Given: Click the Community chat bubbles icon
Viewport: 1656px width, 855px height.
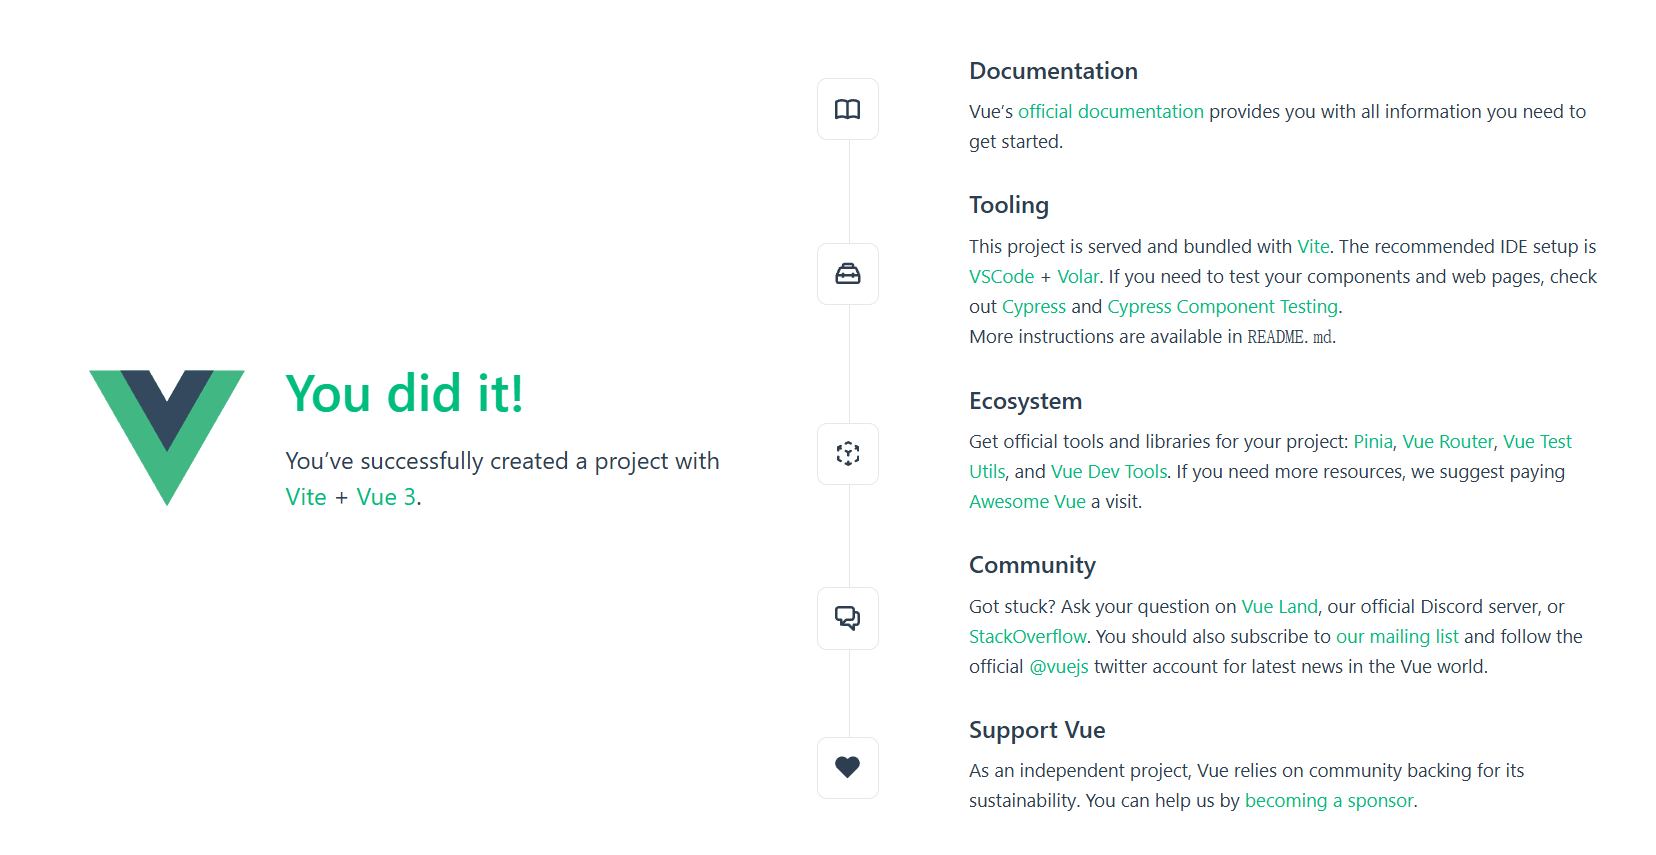Looking at the screenshot, I should [847, 618].
